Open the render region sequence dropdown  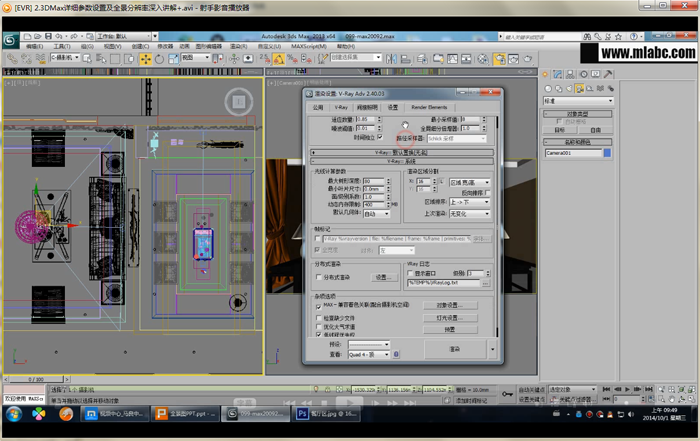[x=471, y=201]
